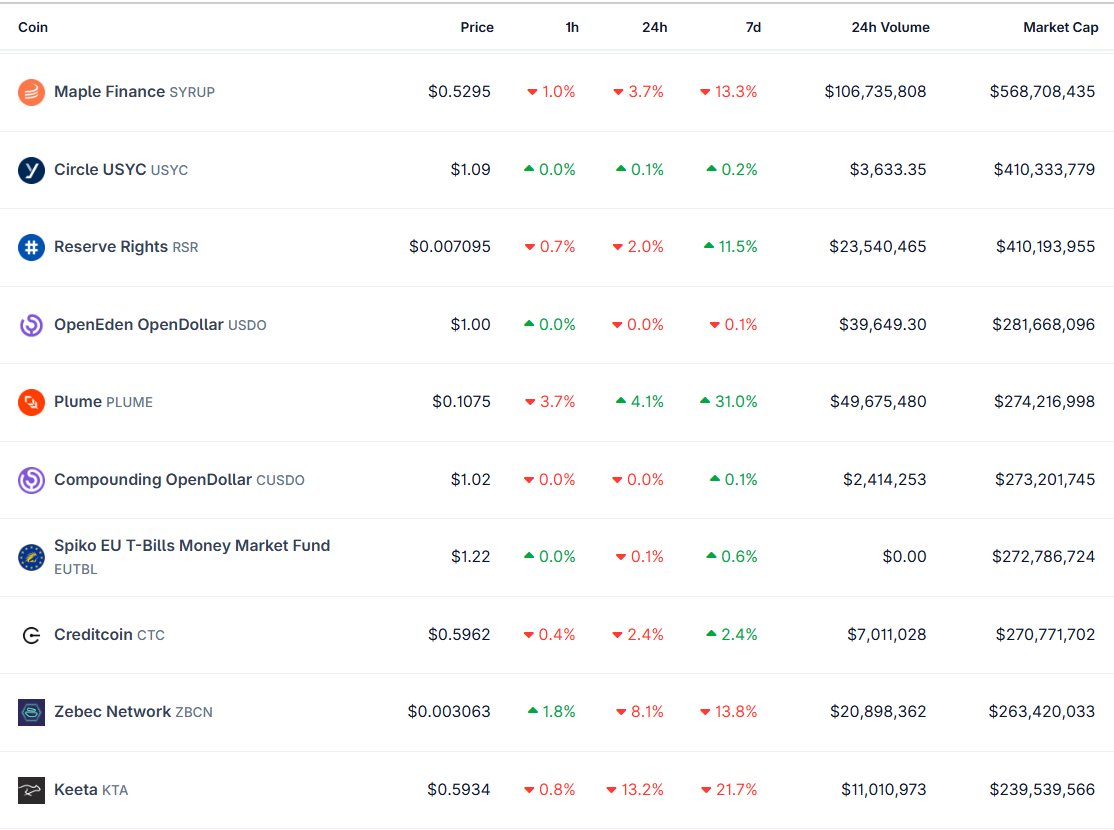The image size is (1114, 830).
Task: Open the Keeta KTA coin page
Action: (91, 789)
